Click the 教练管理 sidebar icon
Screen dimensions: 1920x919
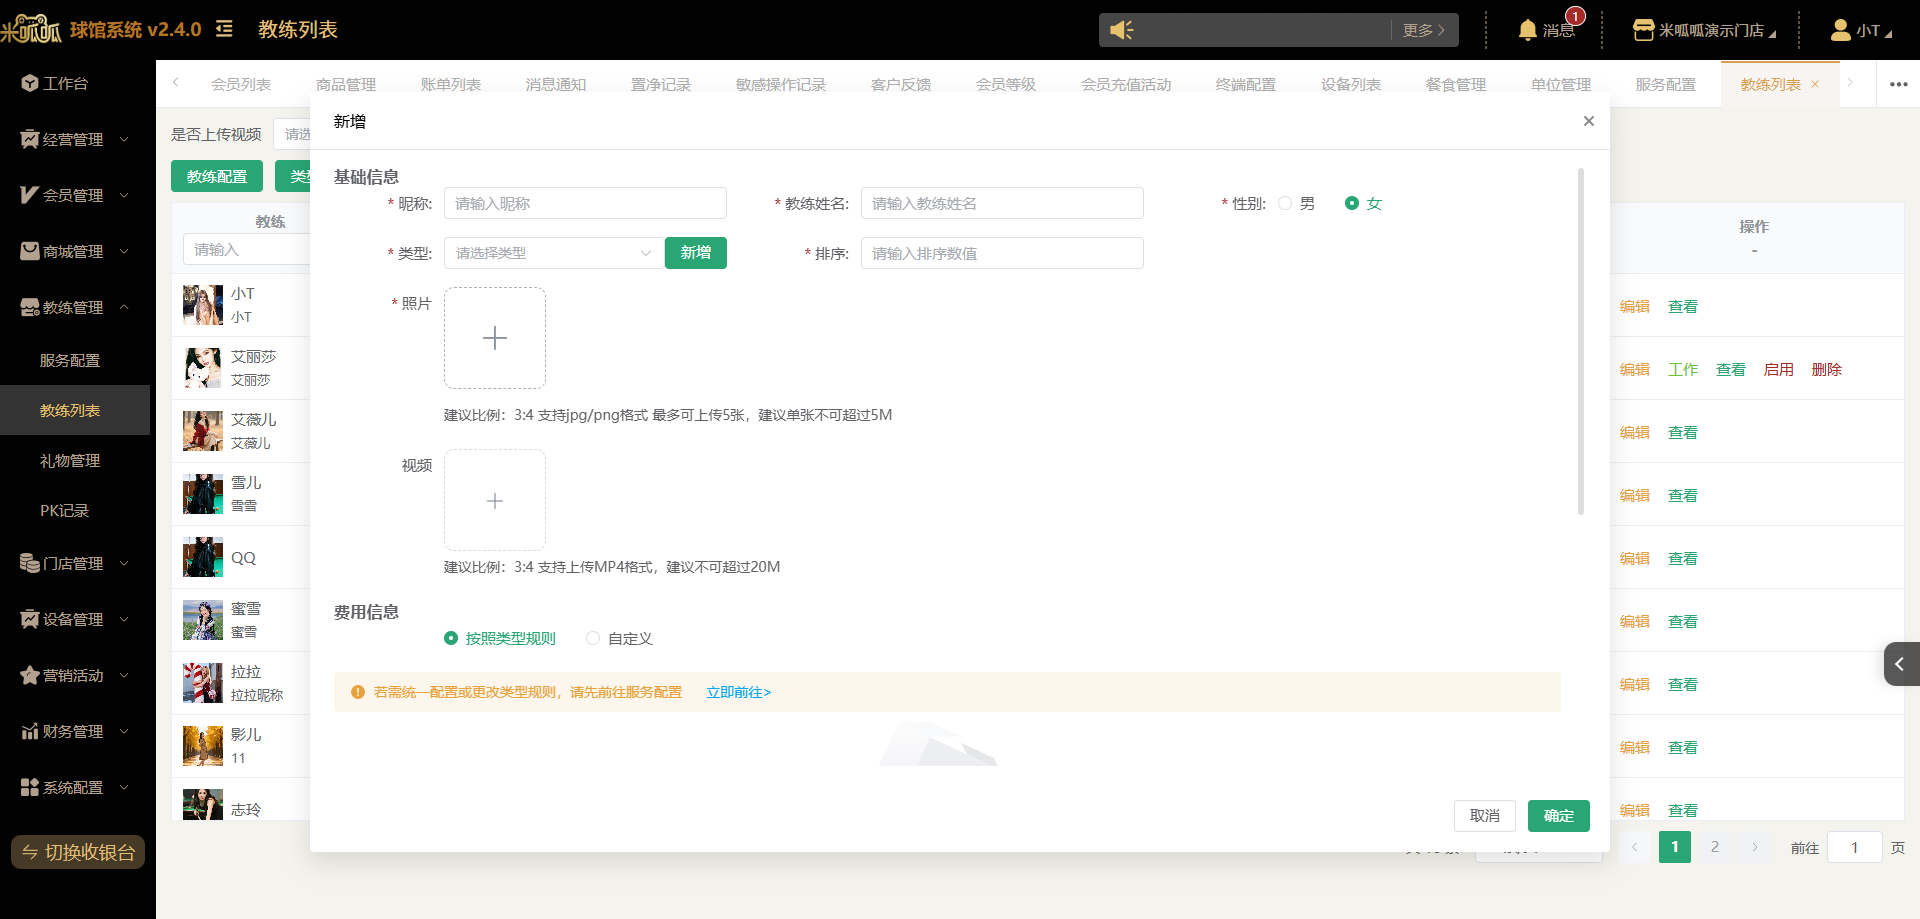coord(30,307)
